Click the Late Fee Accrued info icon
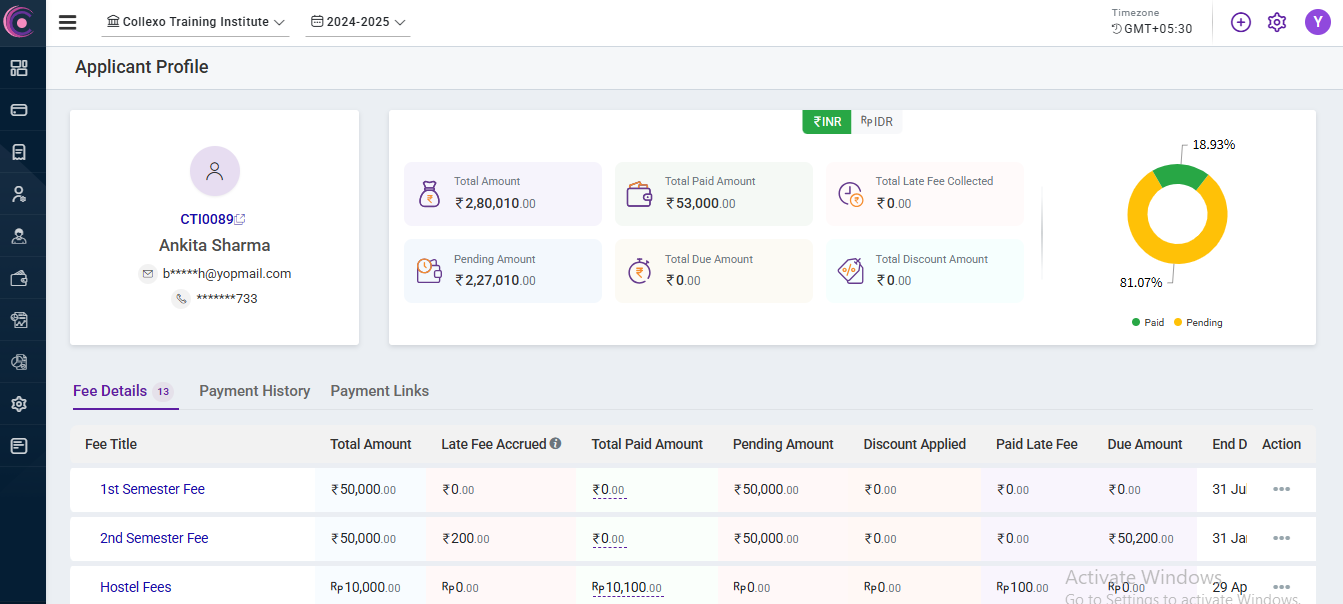This screenshot has height=604, width=1343. coord(555,444)
